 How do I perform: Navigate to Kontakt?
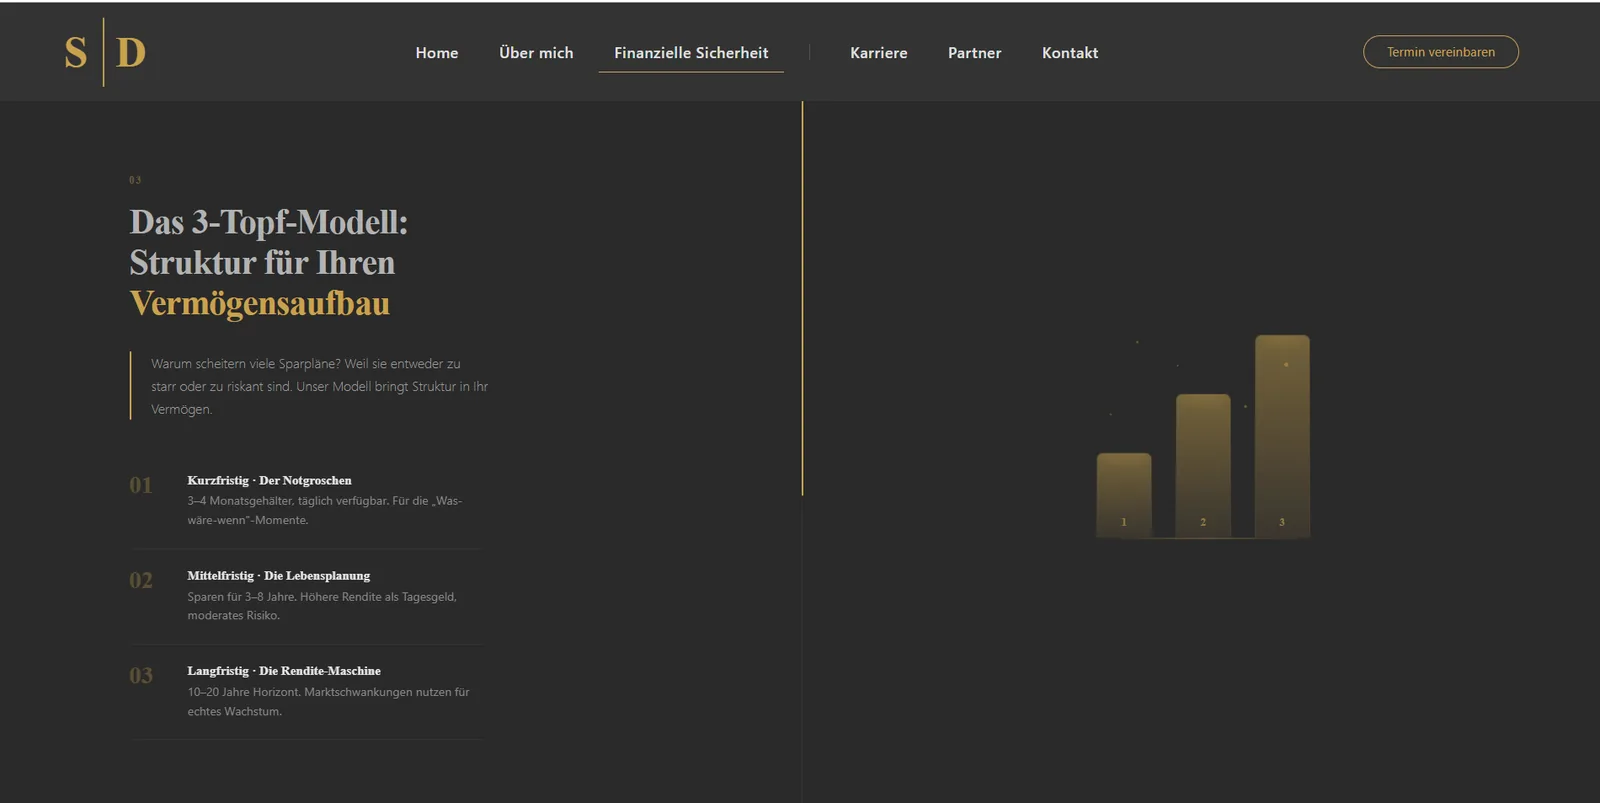[1070, 53]
